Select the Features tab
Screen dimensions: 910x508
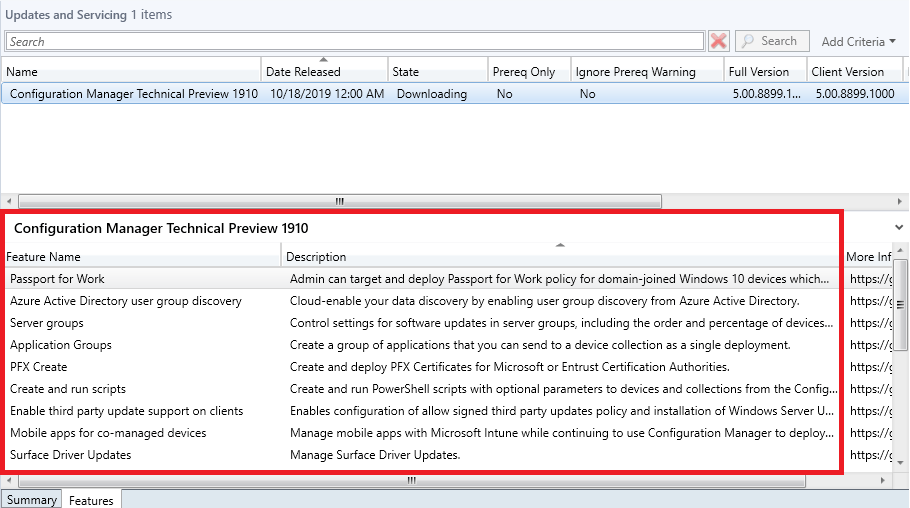[91, 499]
